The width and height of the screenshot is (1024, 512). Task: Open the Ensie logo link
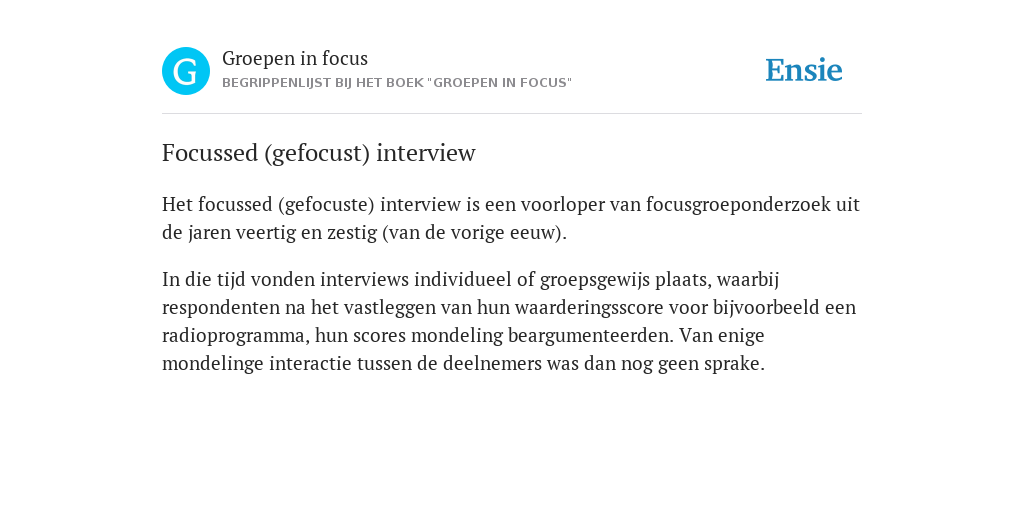(804, 71)
